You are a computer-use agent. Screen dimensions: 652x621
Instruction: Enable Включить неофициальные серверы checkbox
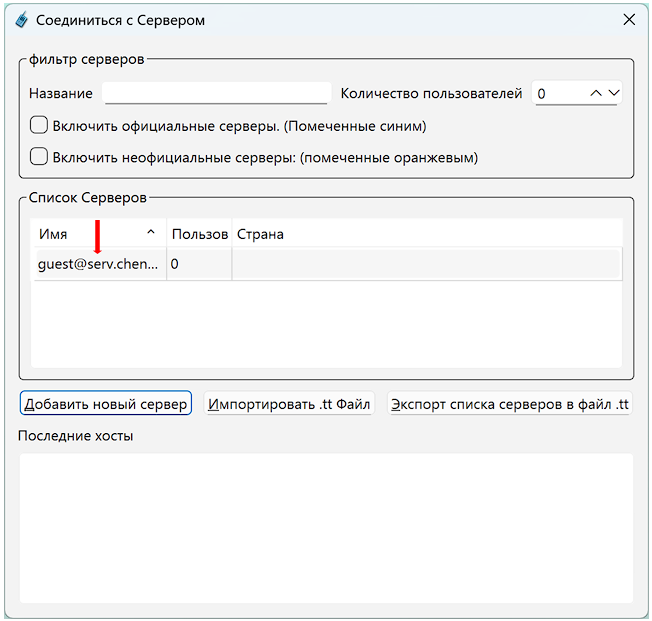point(39,157)
